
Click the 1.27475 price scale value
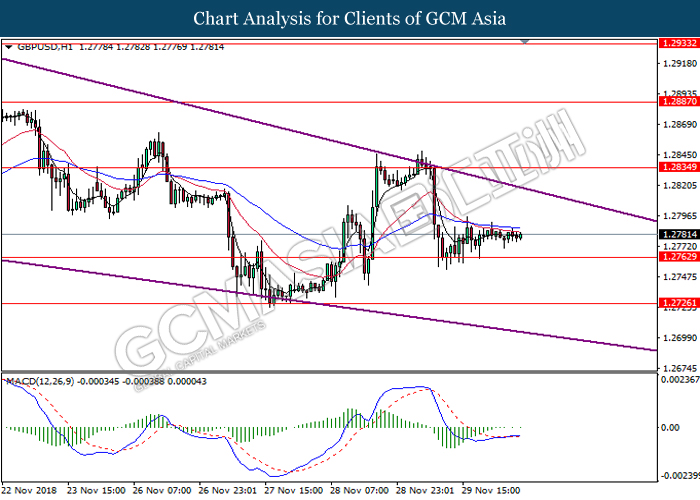tap(680, 277)
